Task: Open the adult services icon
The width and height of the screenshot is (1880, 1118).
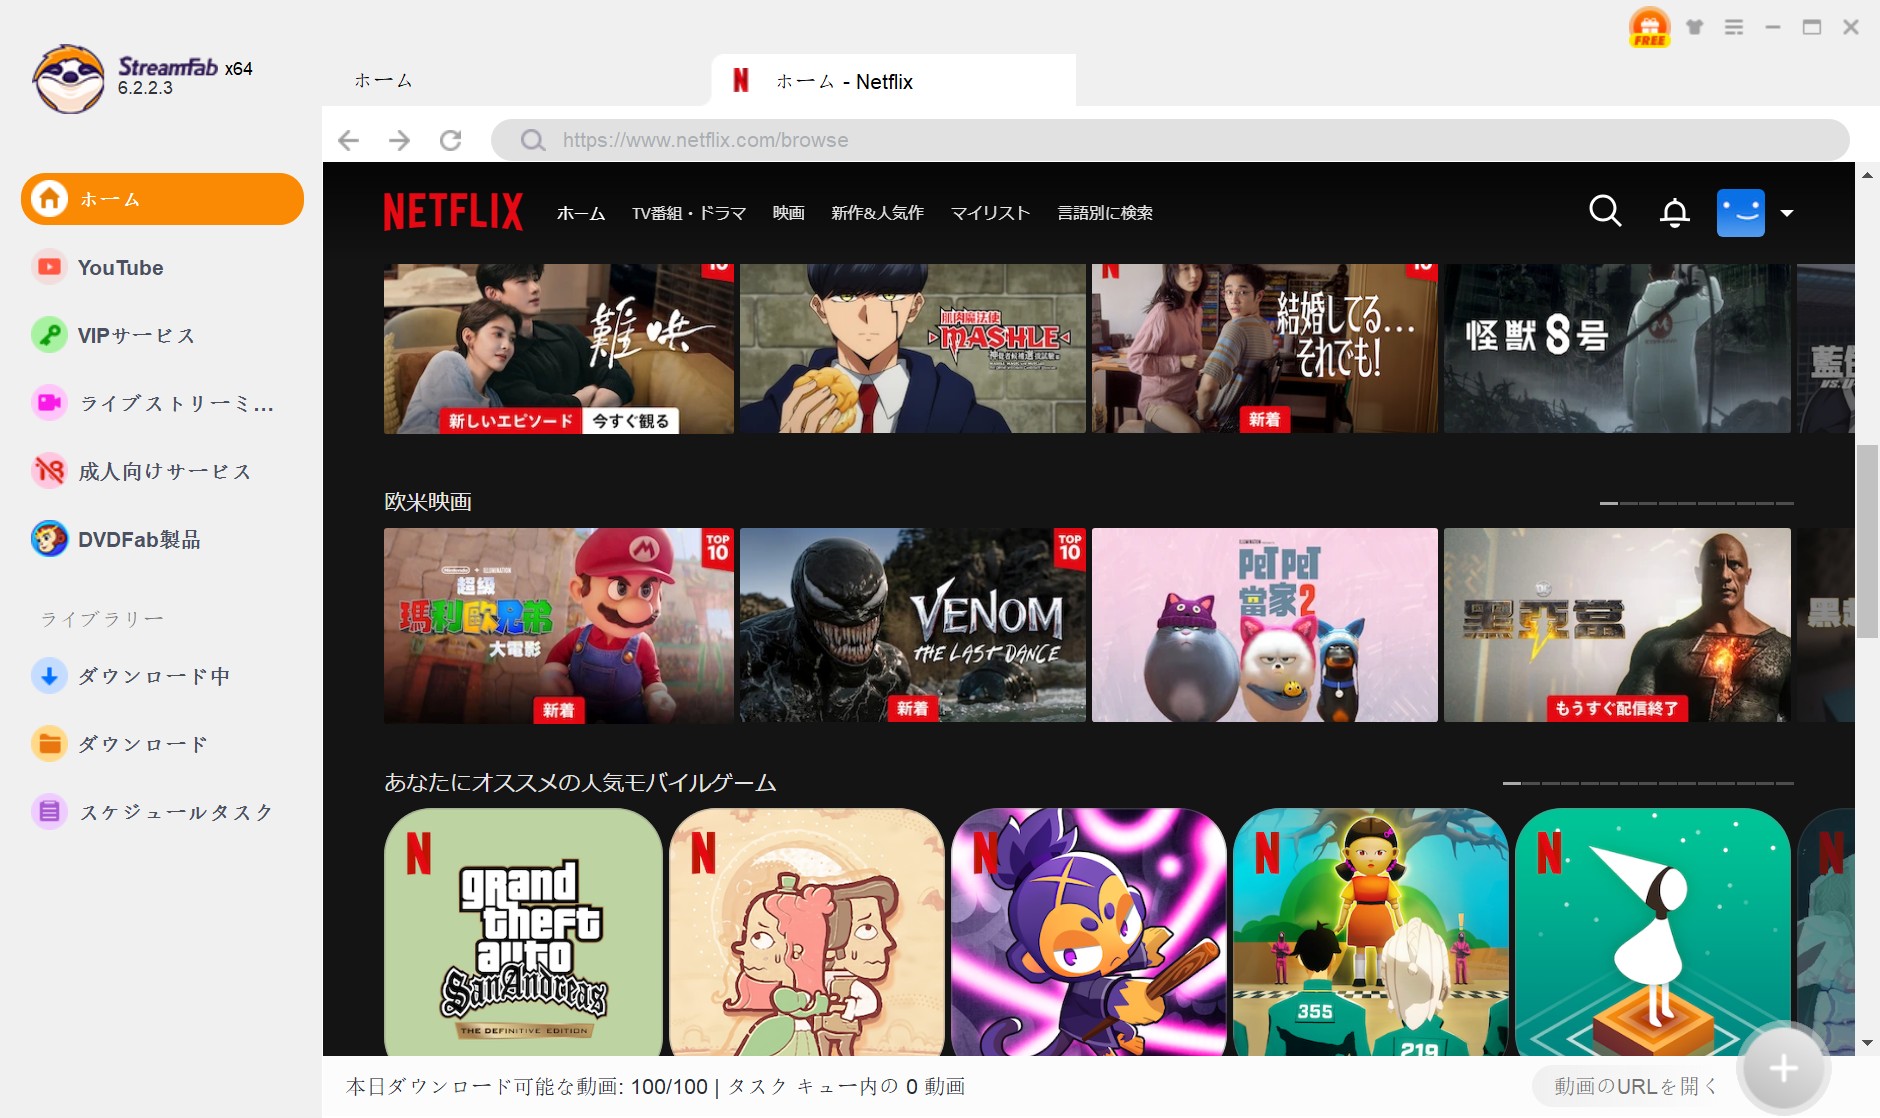Action: (48, 471)
